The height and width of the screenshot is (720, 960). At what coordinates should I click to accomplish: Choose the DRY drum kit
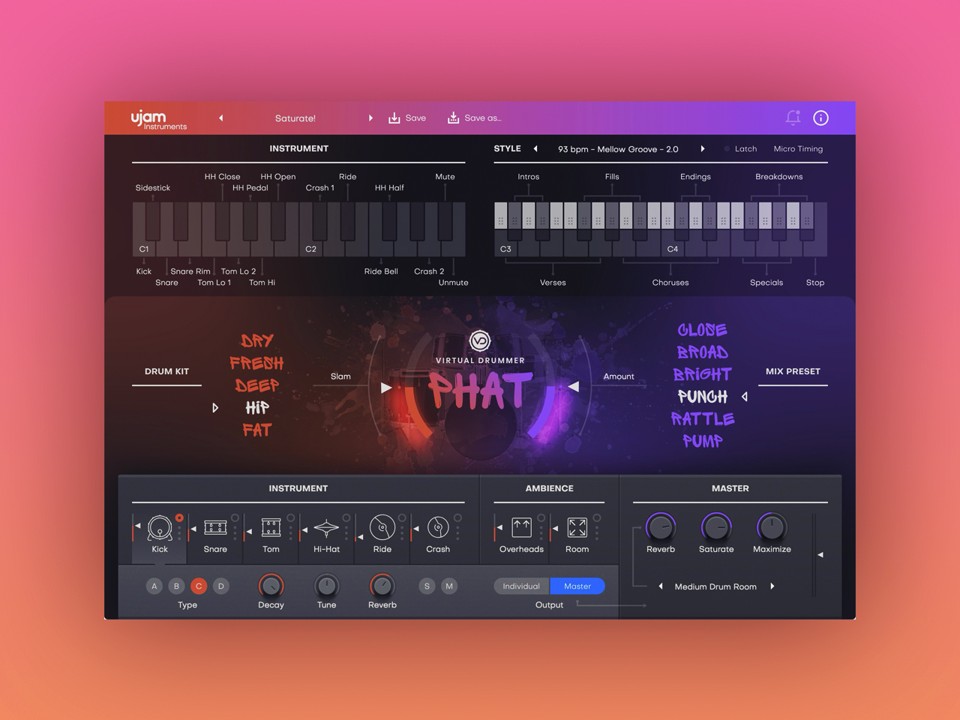click(257, 340)
